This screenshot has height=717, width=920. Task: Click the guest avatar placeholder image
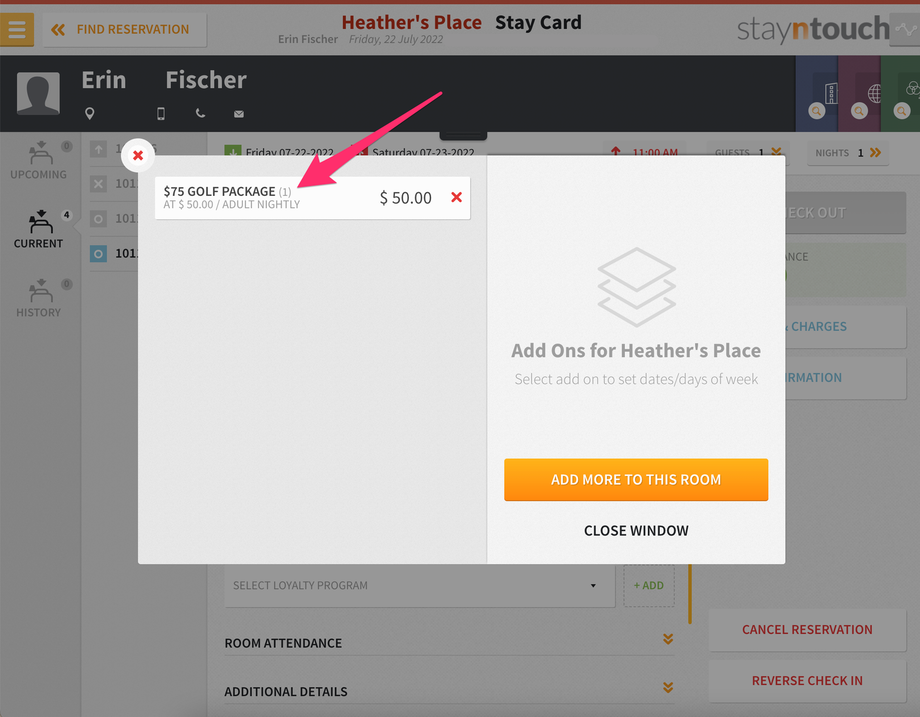[38, 93]
